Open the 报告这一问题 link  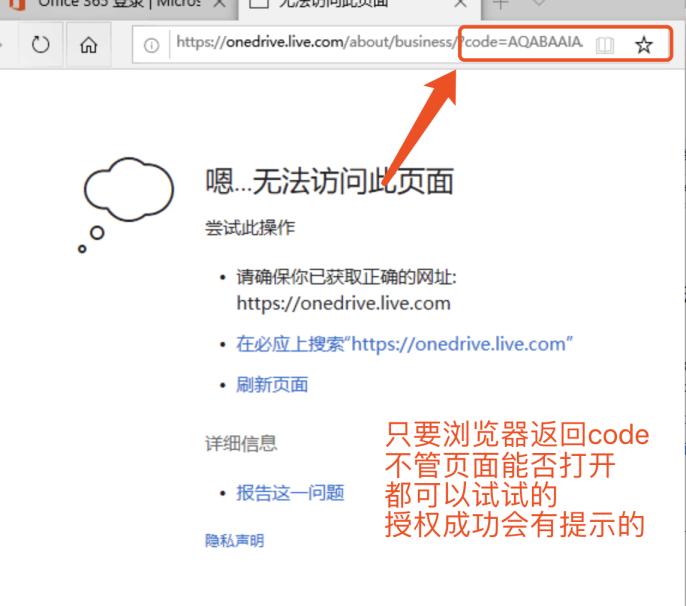point(290,493)
